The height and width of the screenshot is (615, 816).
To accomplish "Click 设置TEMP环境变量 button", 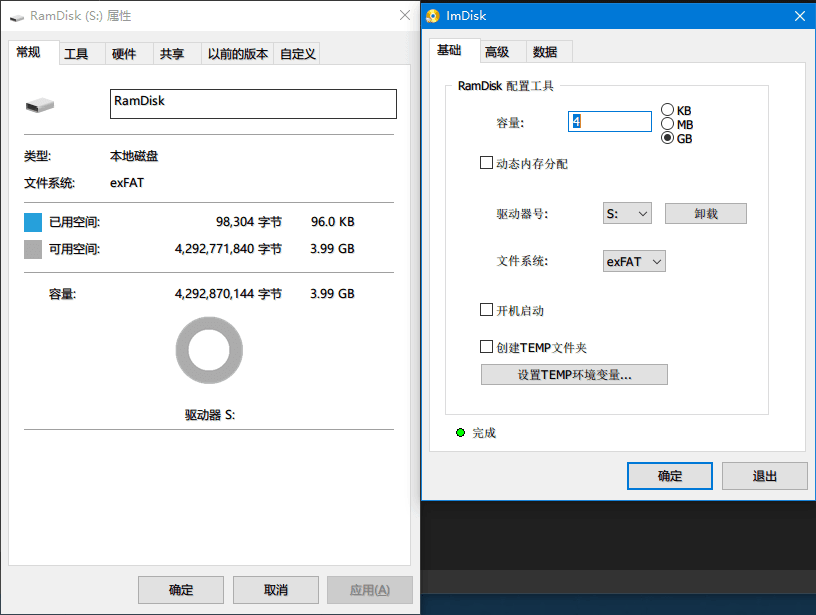I will (x=574, y=375).
